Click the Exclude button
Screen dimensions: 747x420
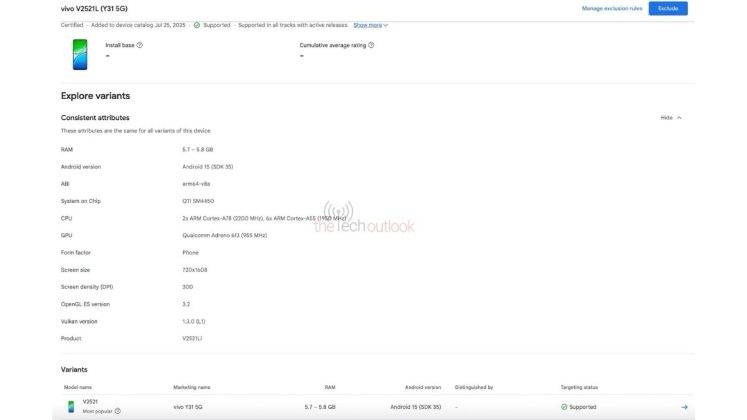click(667, 8)
